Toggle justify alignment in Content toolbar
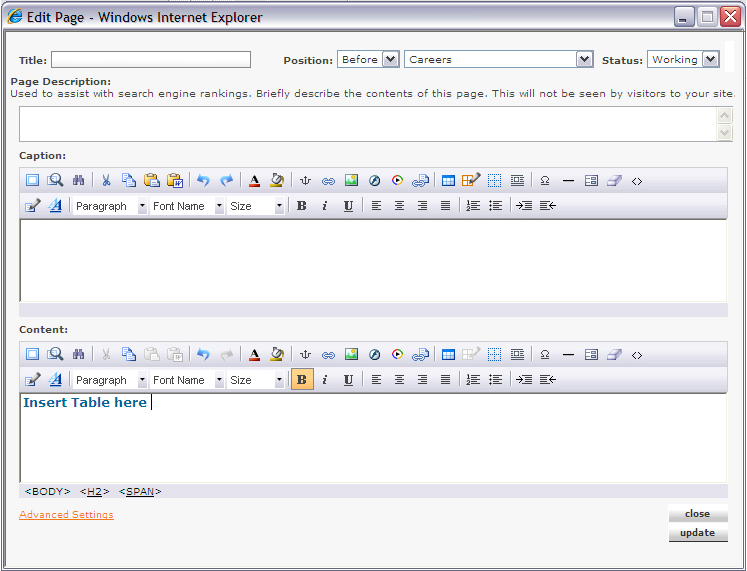The height and width of the screenshot is (571, 747). pos(445,380)
